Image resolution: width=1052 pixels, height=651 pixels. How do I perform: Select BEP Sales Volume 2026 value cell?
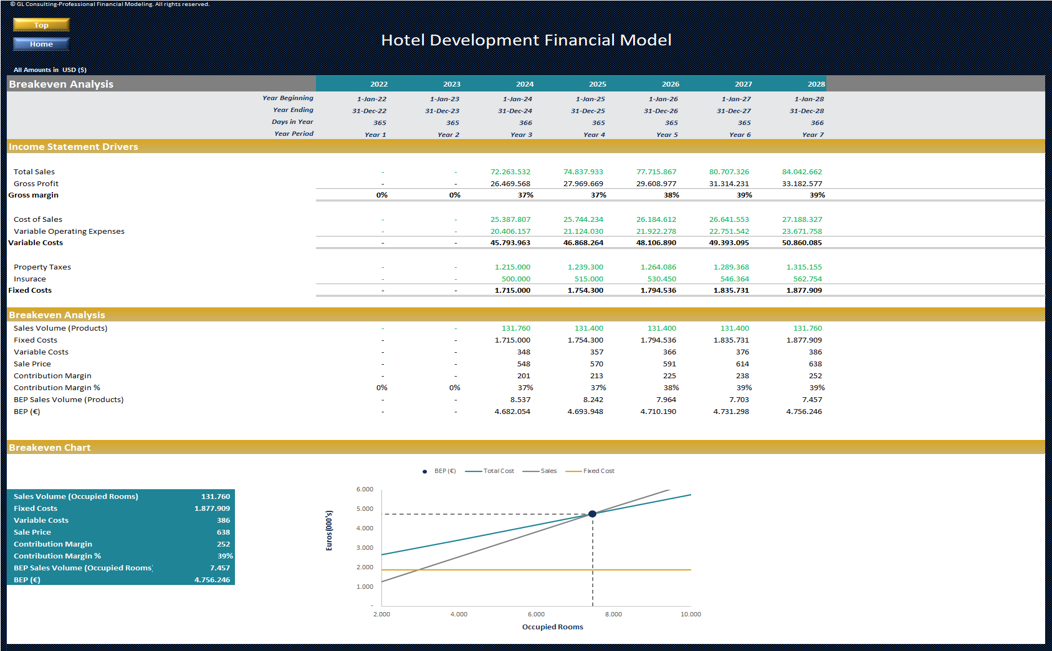point(666,399)
